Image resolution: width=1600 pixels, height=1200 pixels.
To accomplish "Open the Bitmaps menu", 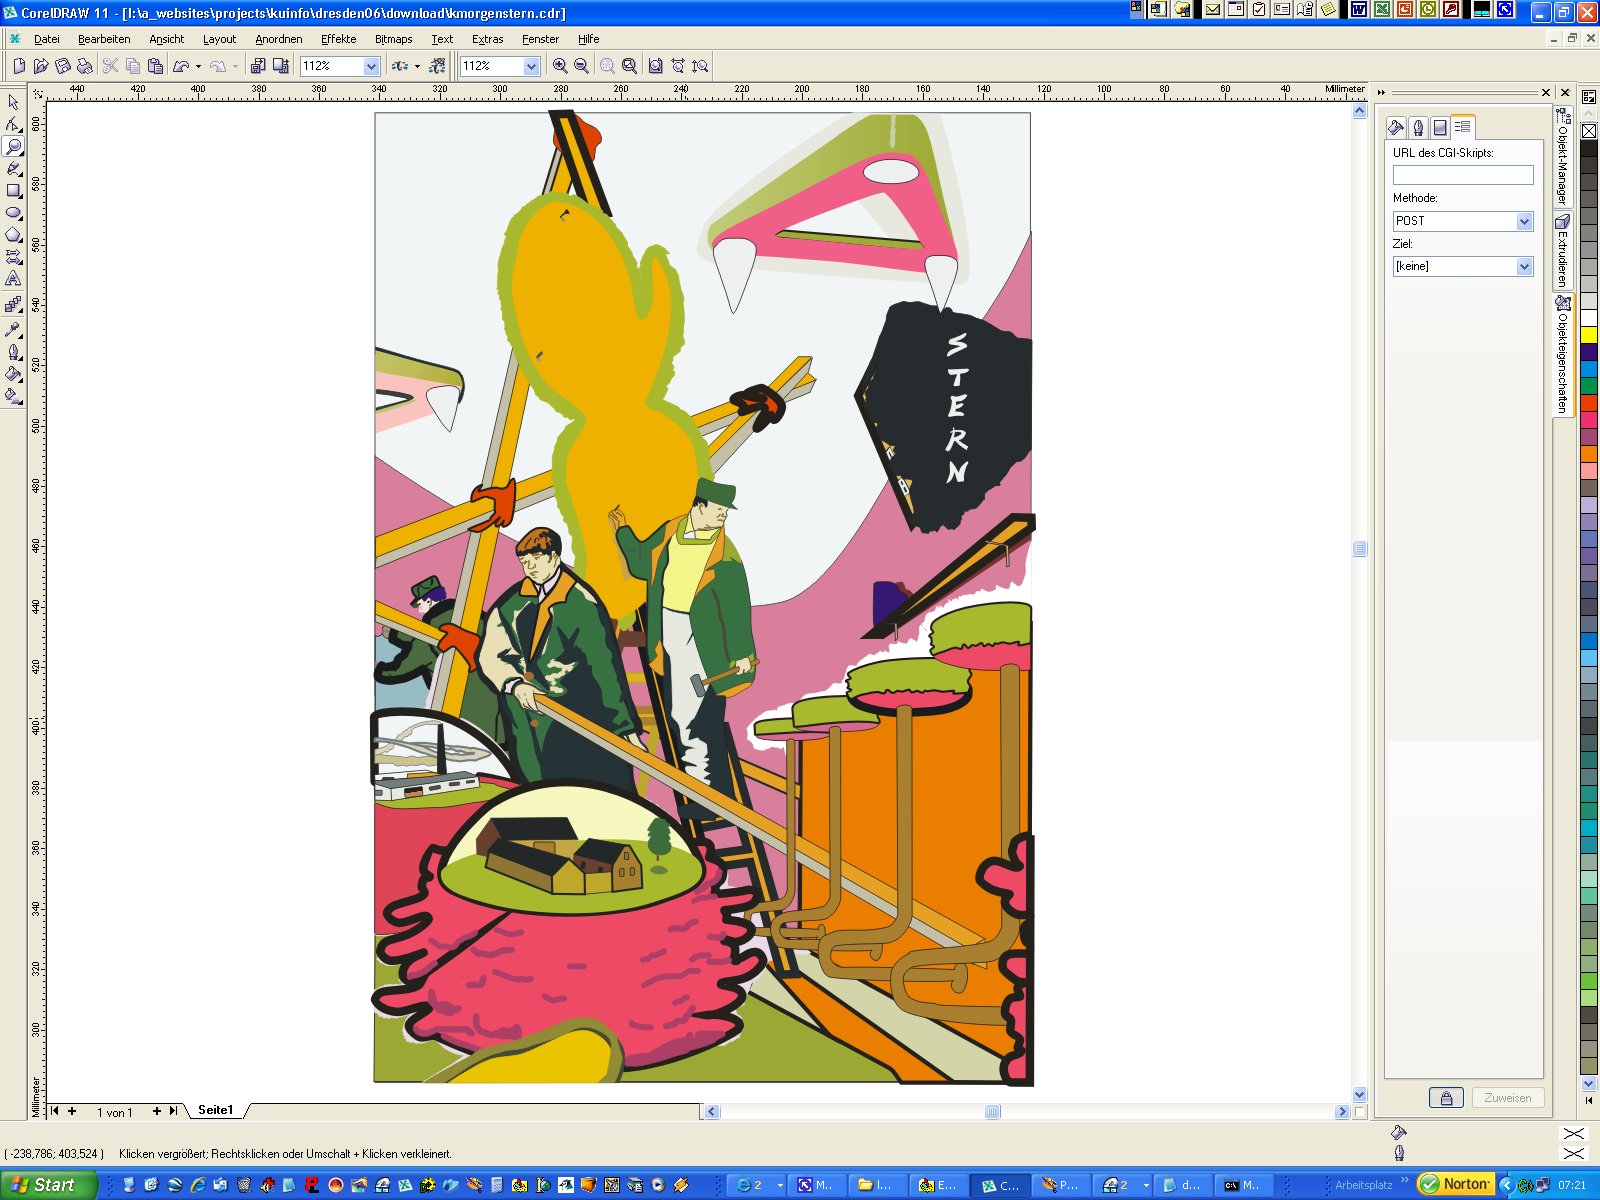I will (x=393, y=39).
